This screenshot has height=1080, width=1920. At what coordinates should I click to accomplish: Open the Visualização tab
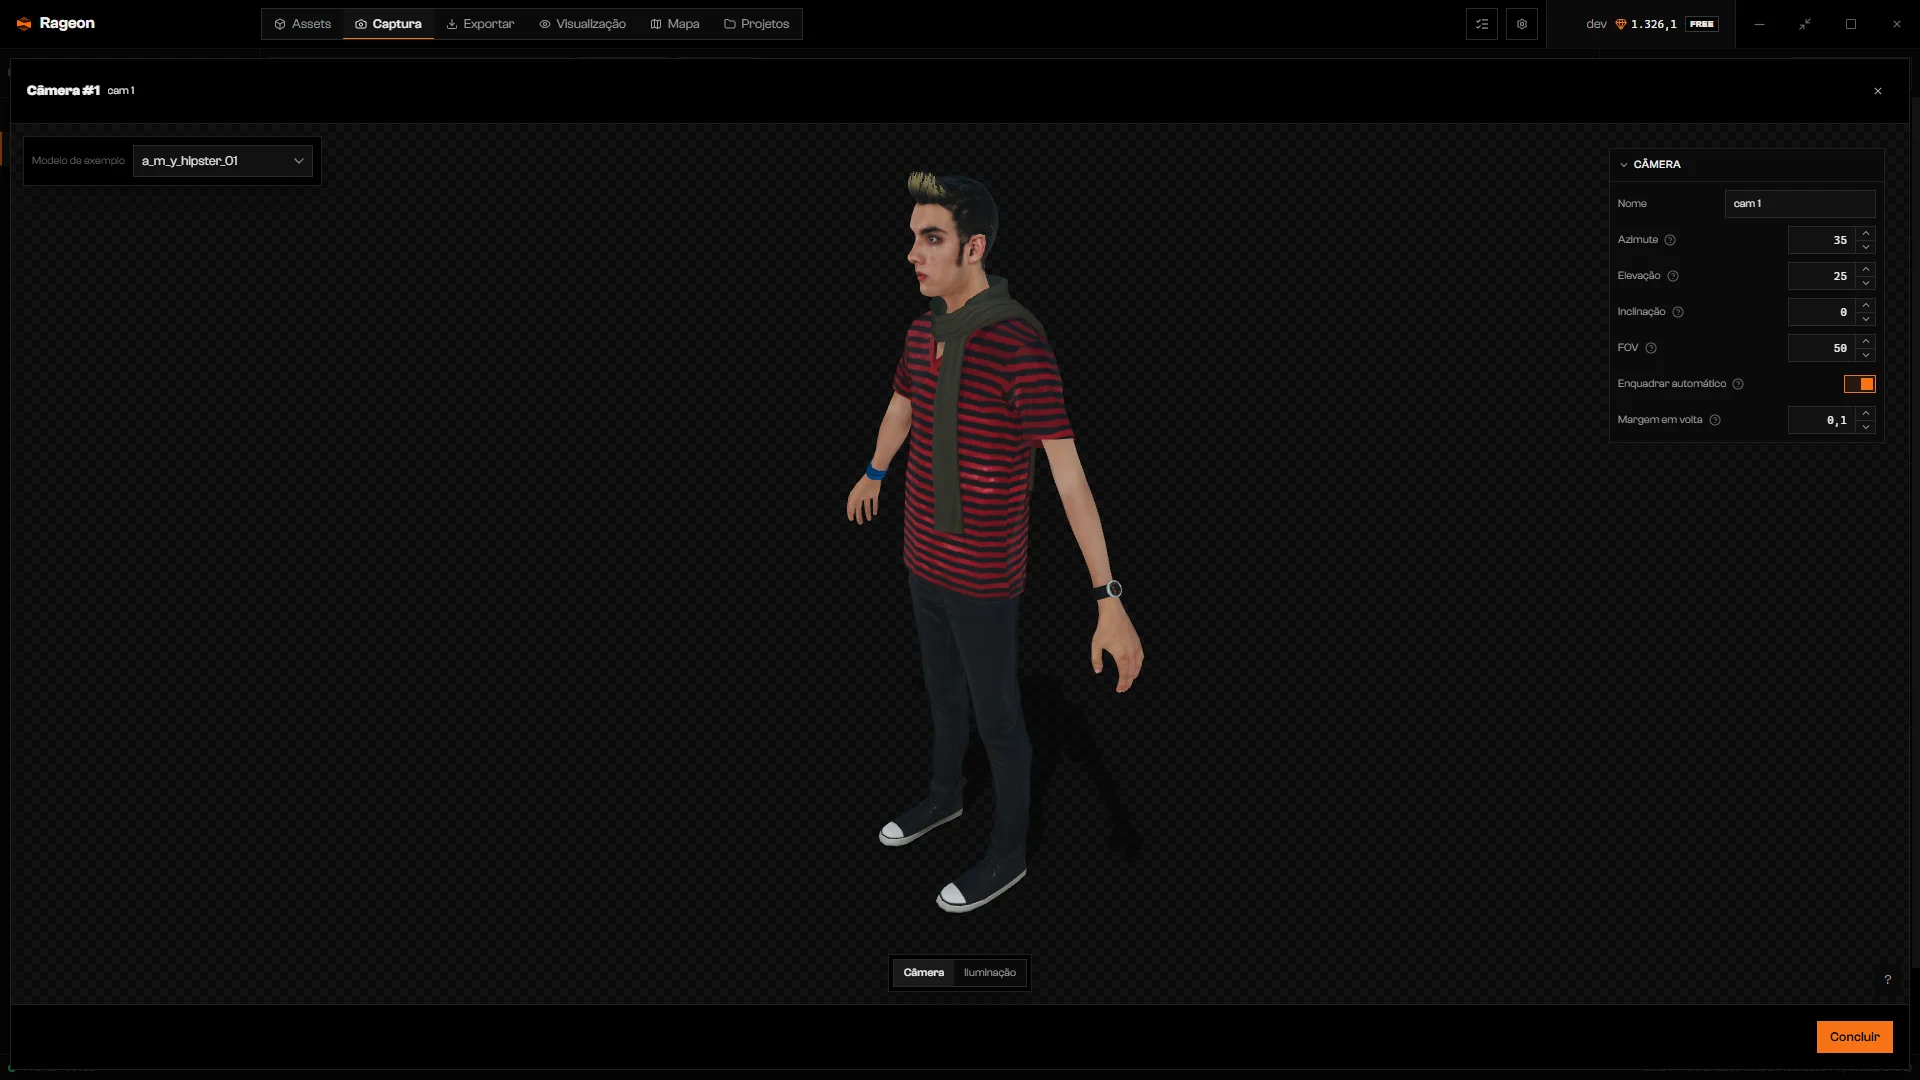coord(583,24)
